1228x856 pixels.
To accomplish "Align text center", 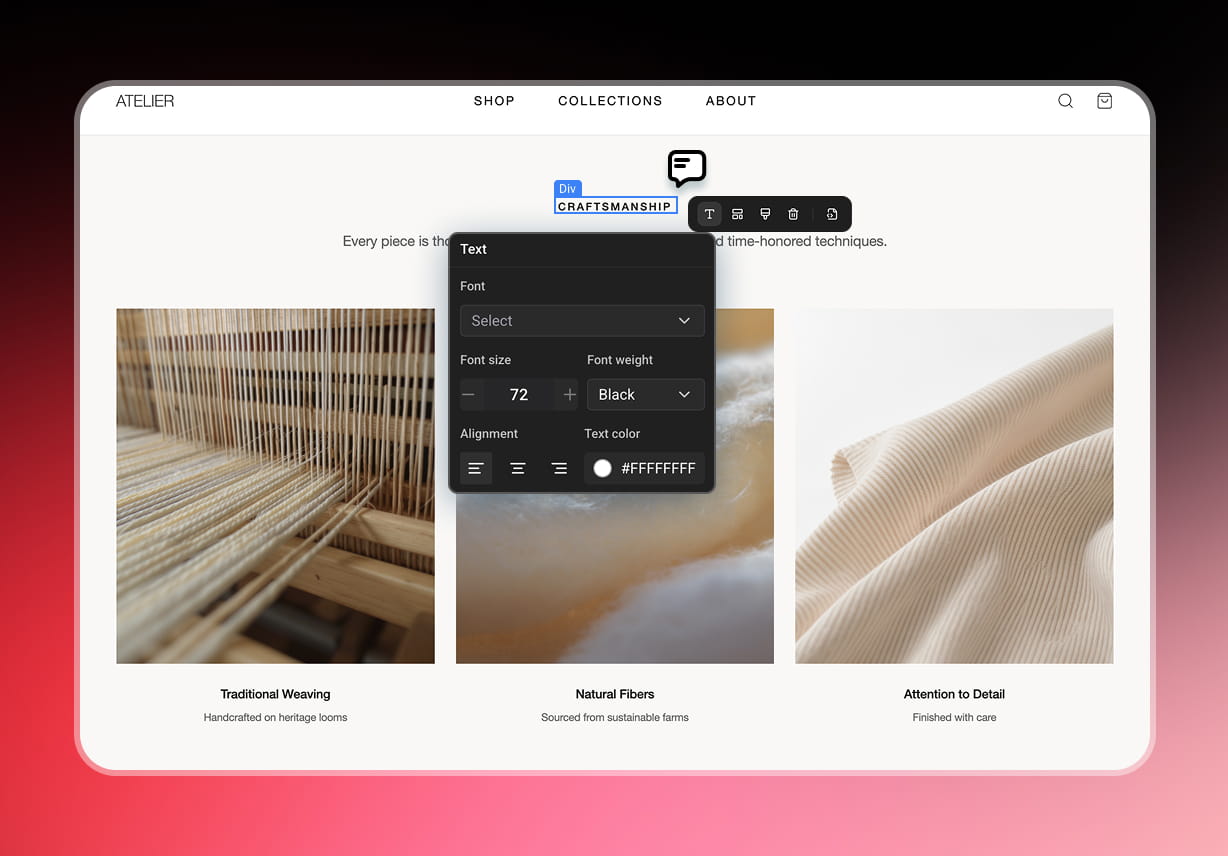I will click(518, 468).
